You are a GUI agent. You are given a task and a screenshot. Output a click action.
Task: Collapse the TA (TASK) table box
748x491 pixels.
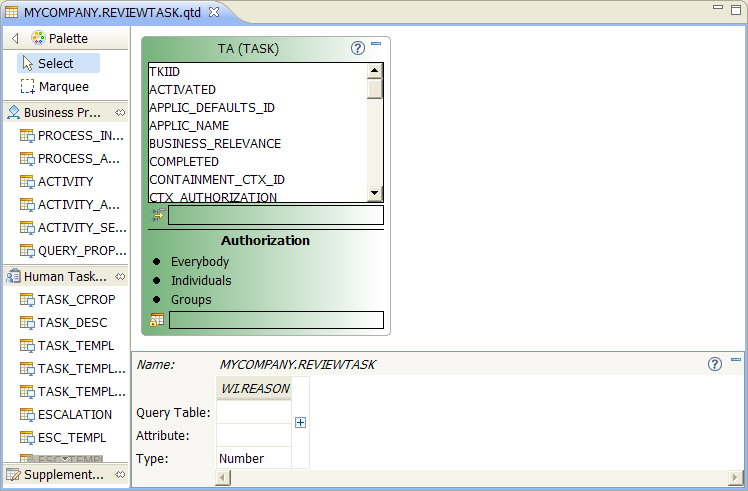click(x=376, y=43)
